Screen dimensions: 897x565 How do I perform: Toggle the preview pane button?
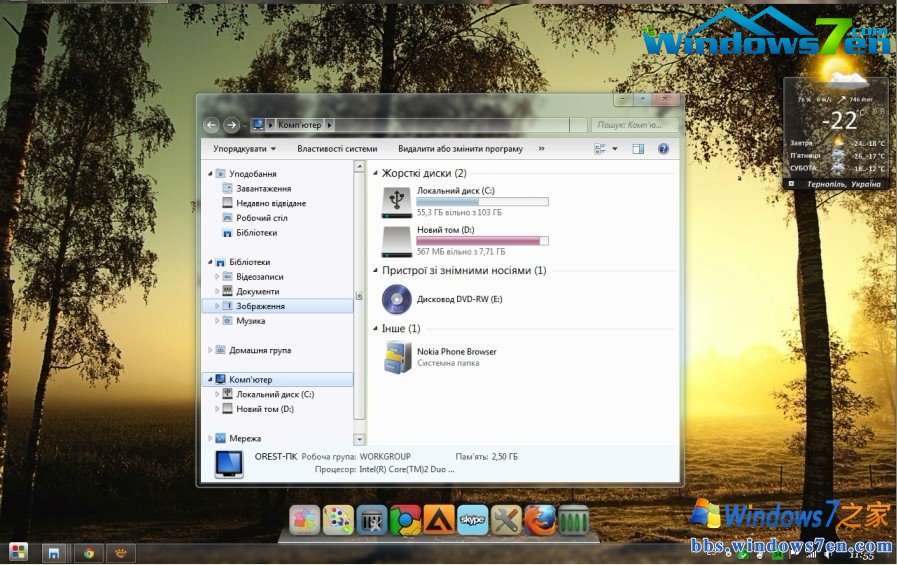click(637, 149)
